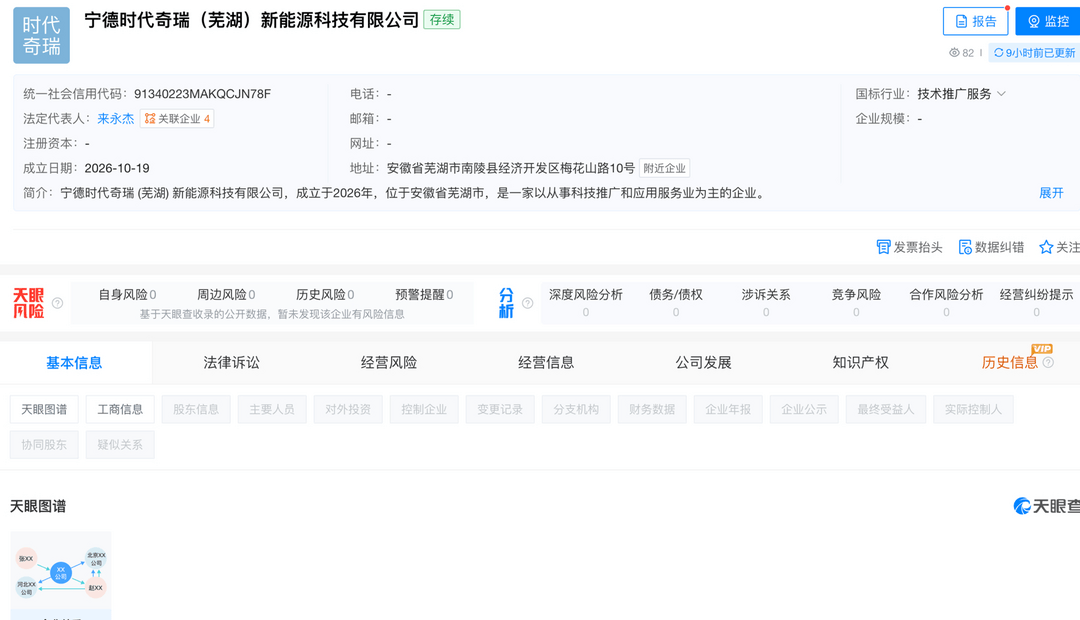This screenshot has height=620, width=1080.
Task: Open 竞争风险 analysis
Action: [x=856, y=302]
